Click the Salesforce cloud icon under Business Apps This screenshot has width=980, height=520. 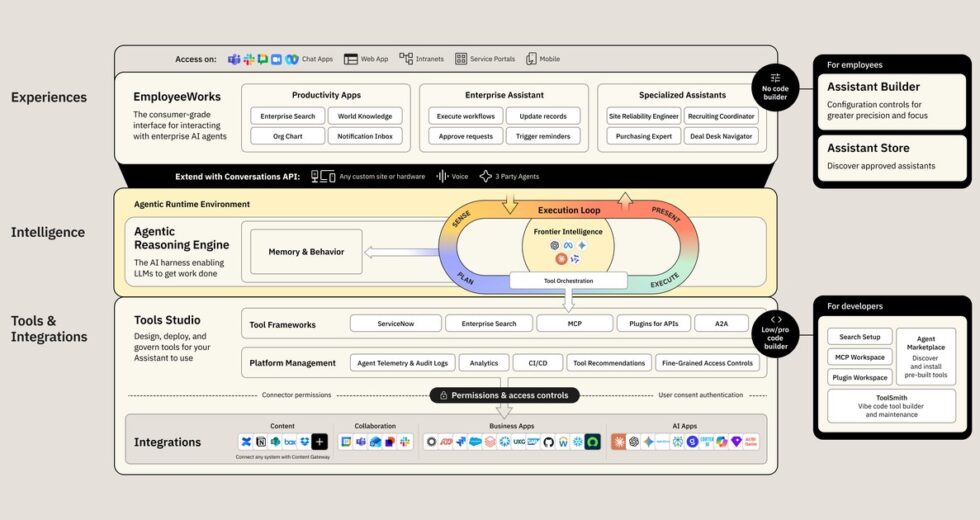(x=475, y=442)
